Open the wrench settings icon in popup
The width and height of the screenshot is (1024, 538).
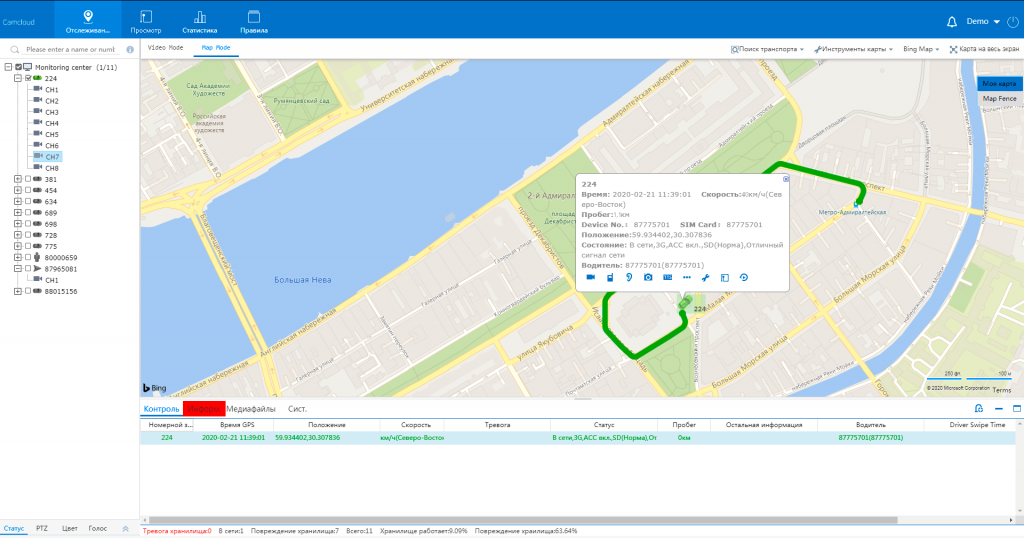pyautogui.click(x=706, y=277)
